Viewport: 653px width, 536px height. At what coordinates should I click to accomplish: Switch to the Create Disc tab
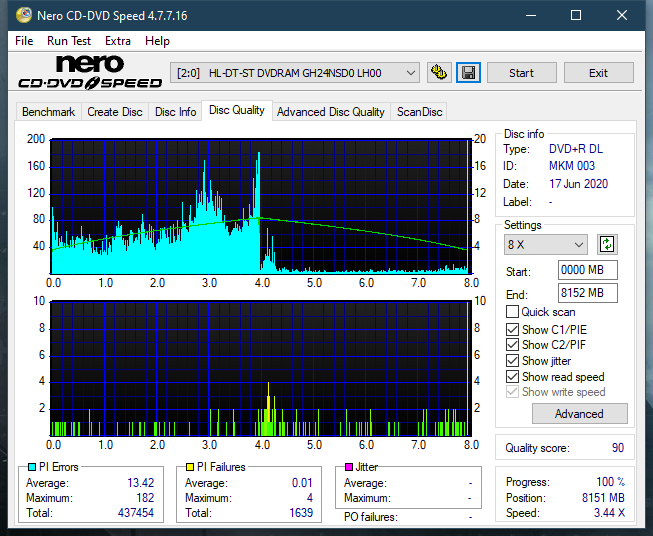(115, 112)
